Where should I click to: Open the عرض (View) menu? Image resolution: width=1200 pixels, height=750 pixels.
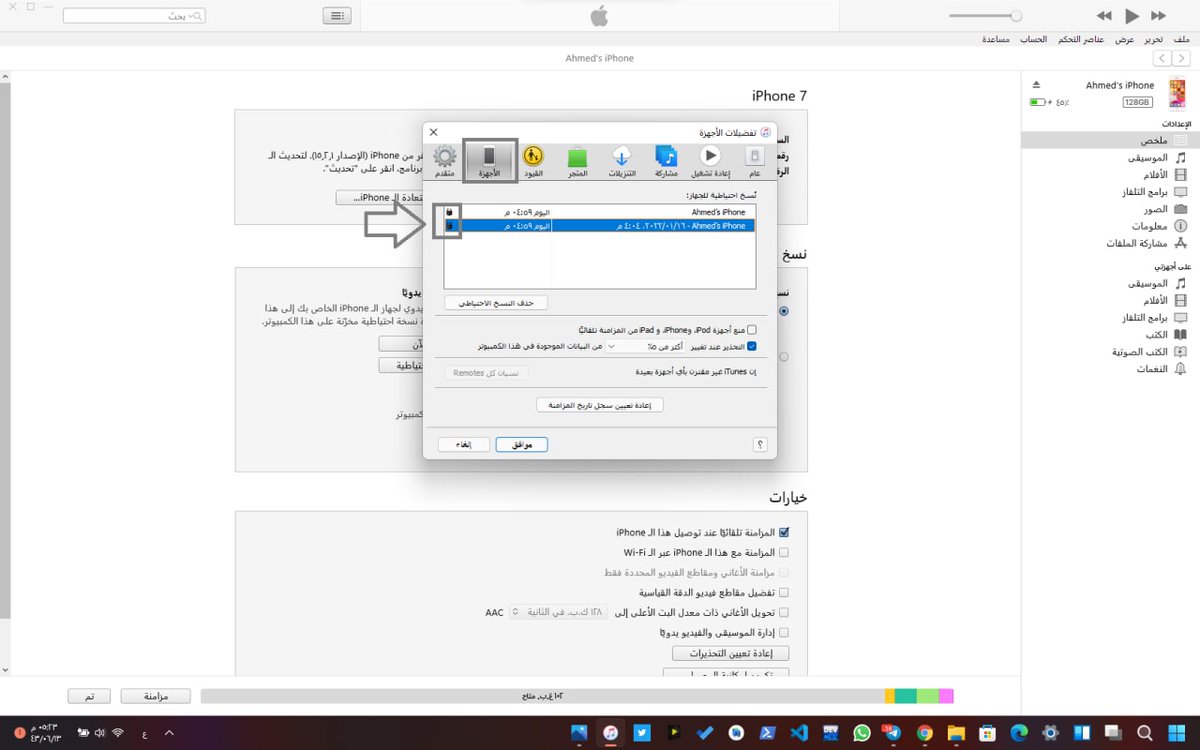pos(1124,39)
